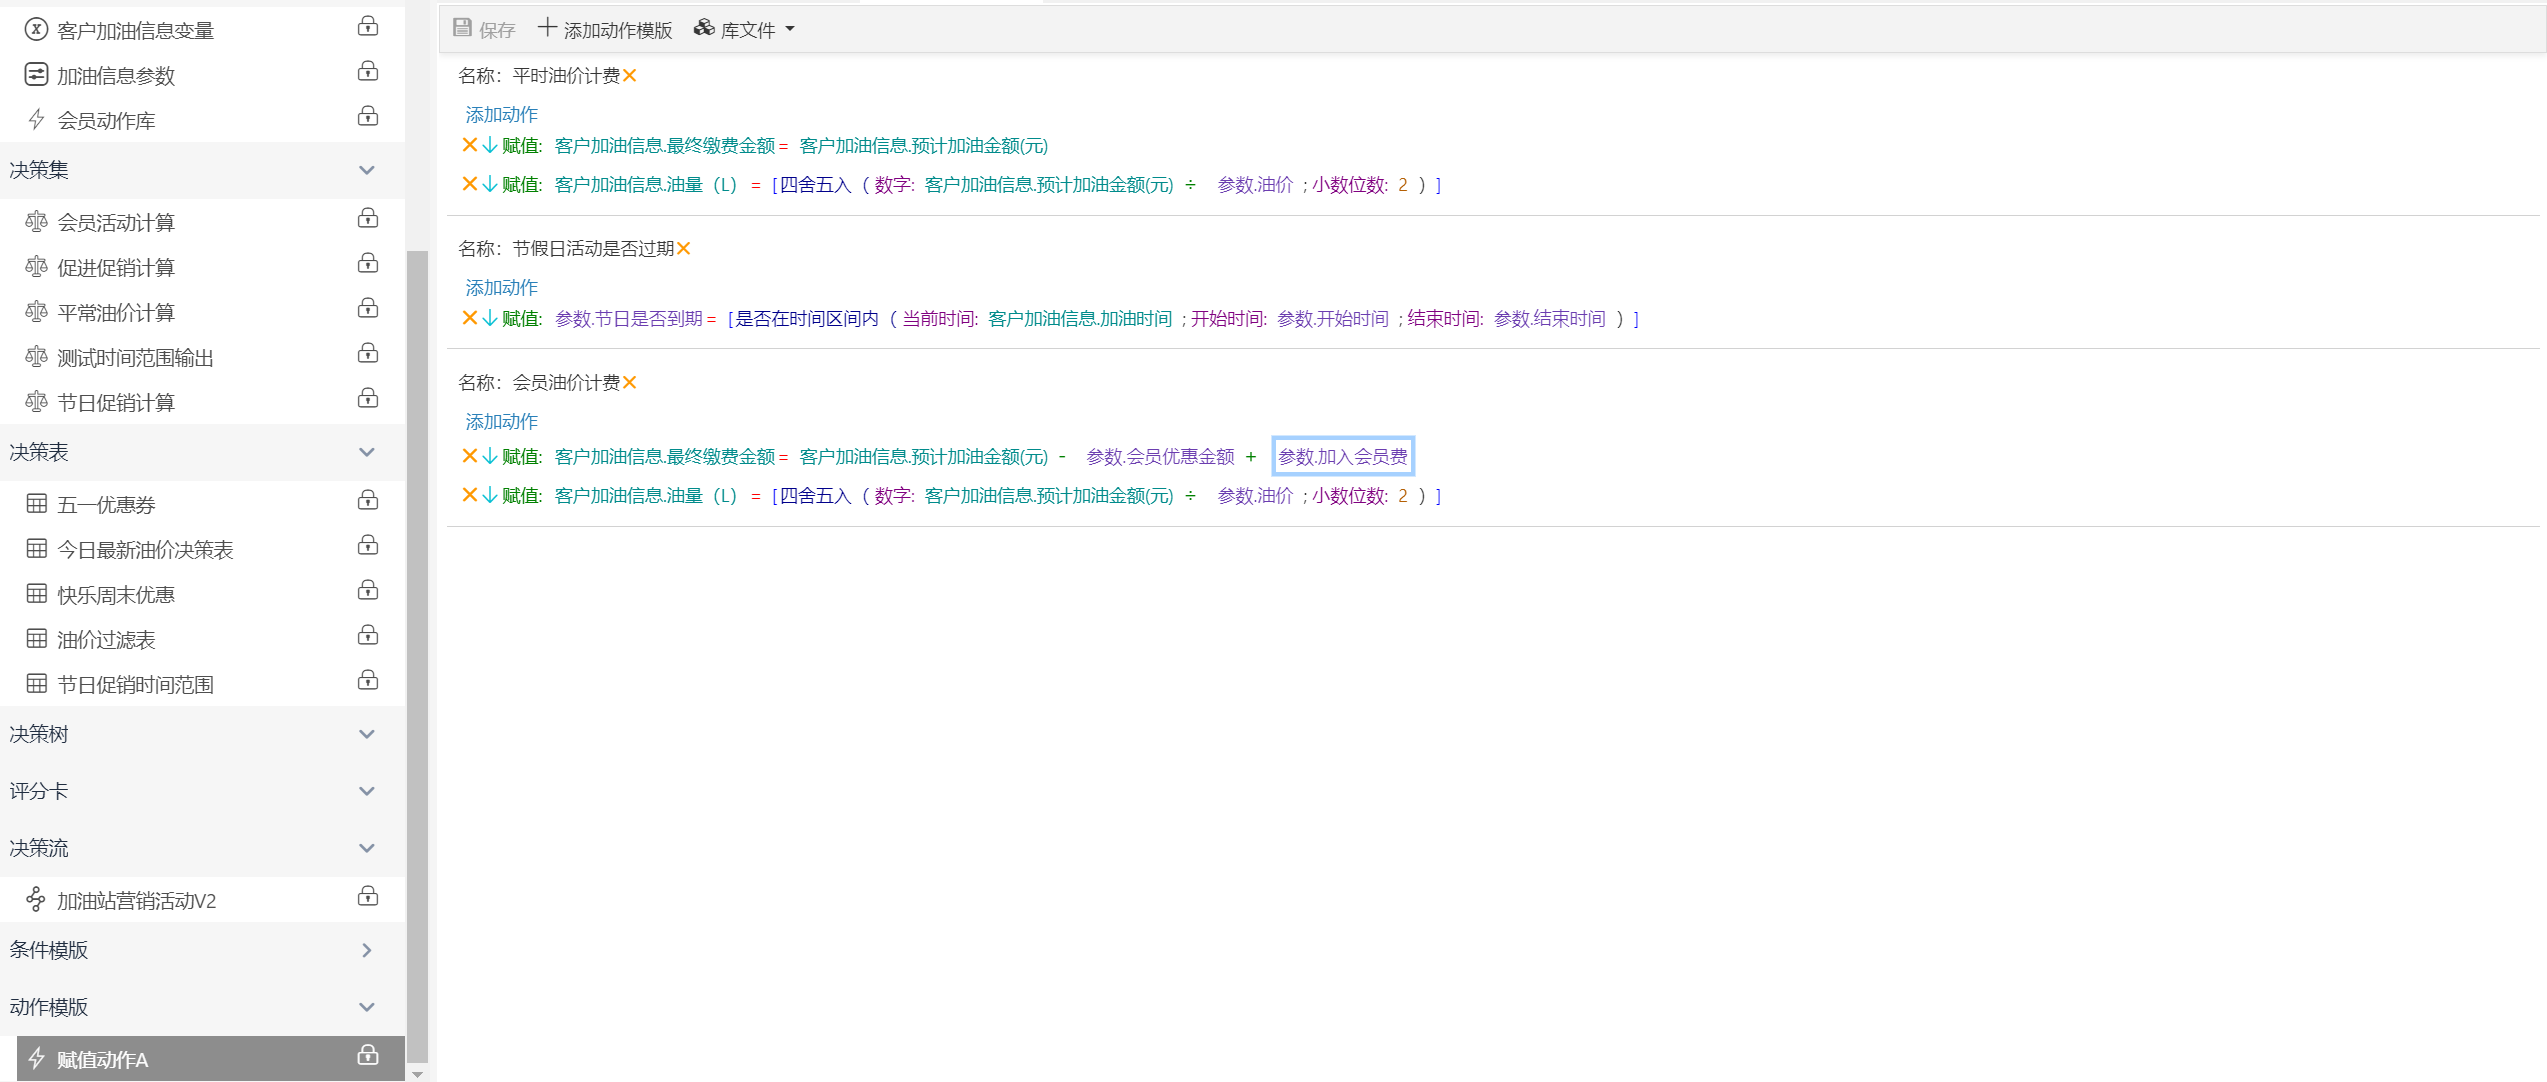Click the lock icon for 加油站营销活动V2
Viewport: 2547px width, 1082px height.
click(x=368, y=896)
